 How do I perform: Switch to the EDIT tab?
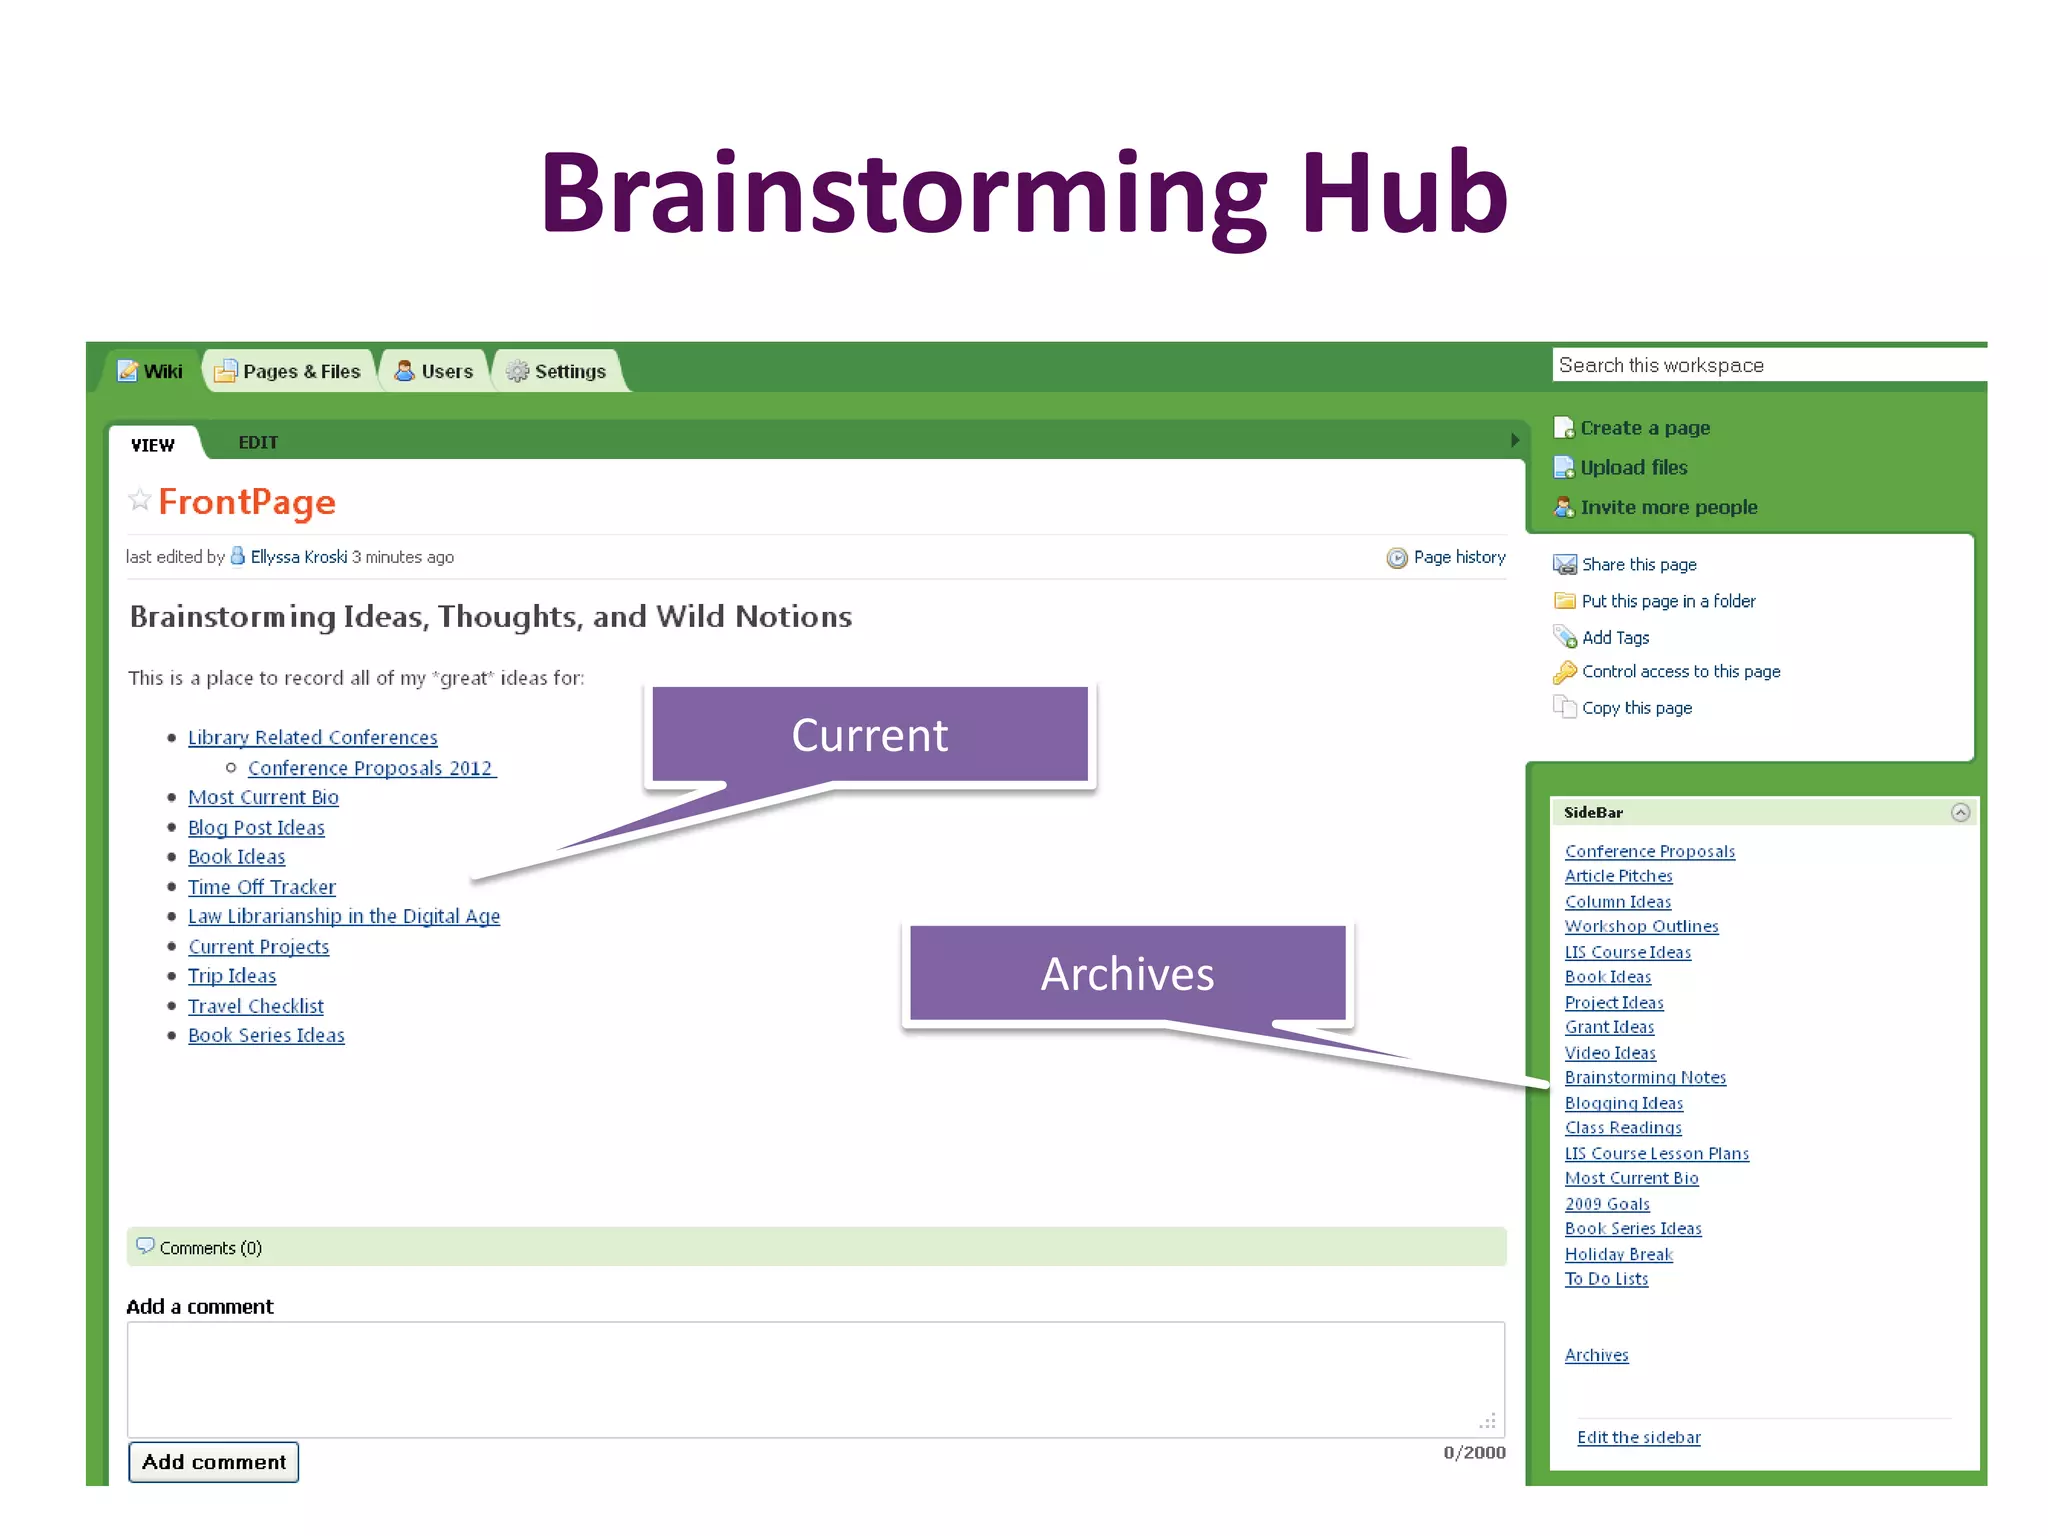258,443
